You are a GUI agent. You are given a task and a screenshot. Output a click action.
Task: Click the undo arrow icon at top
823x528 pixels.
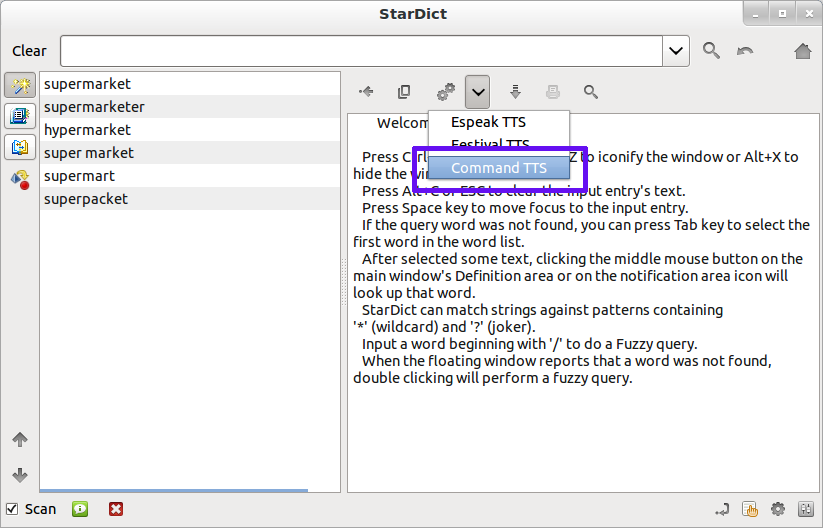tap(745, 51)
